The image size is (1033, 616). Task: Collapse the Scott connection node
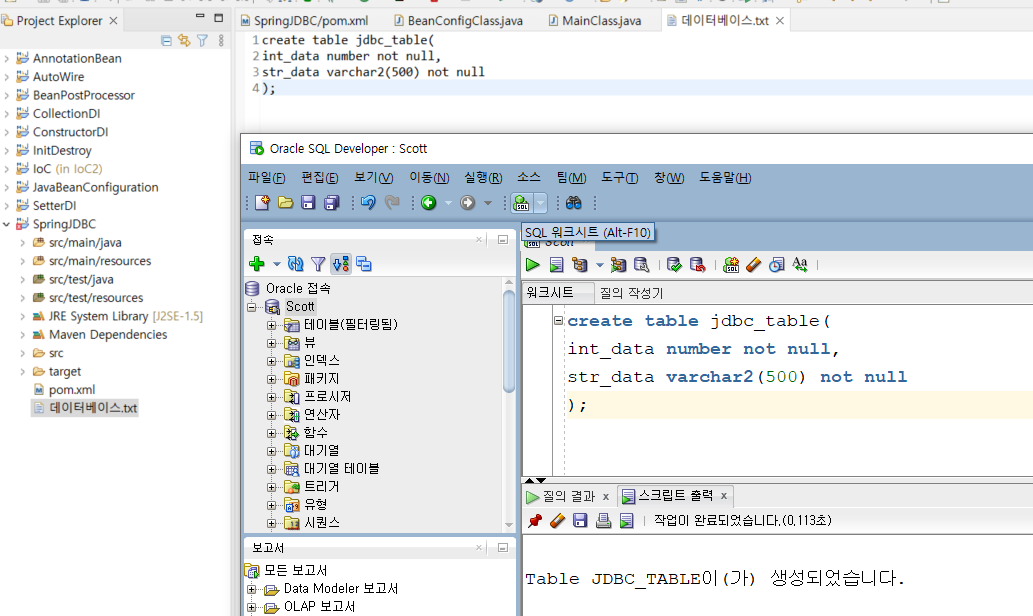[x=252, y=307]
